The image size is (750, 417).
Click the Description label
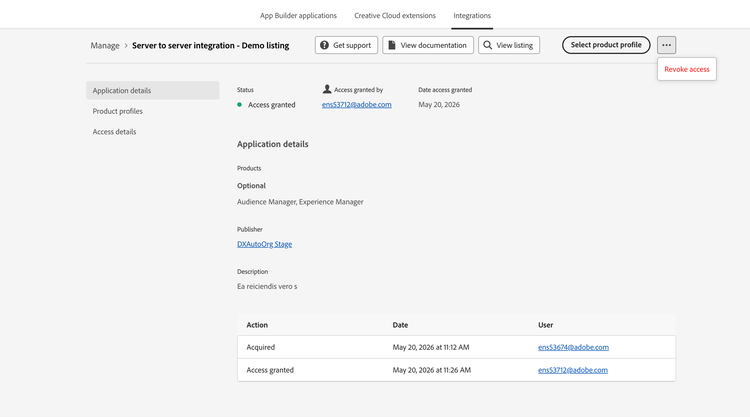pyautogui.click(x=252, y=271)
